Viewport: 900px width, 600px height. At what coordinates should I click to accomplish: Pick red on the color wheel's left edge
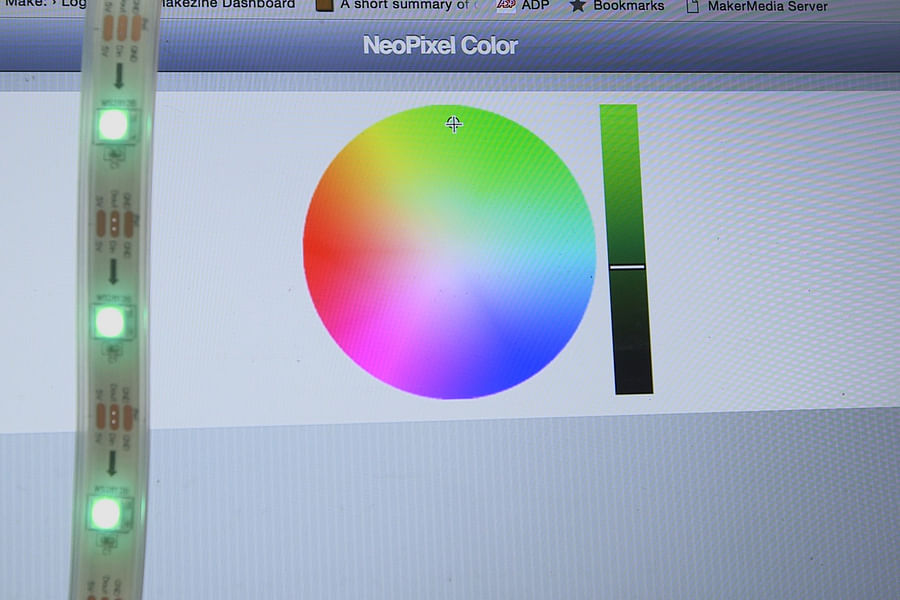coord(318,247)
